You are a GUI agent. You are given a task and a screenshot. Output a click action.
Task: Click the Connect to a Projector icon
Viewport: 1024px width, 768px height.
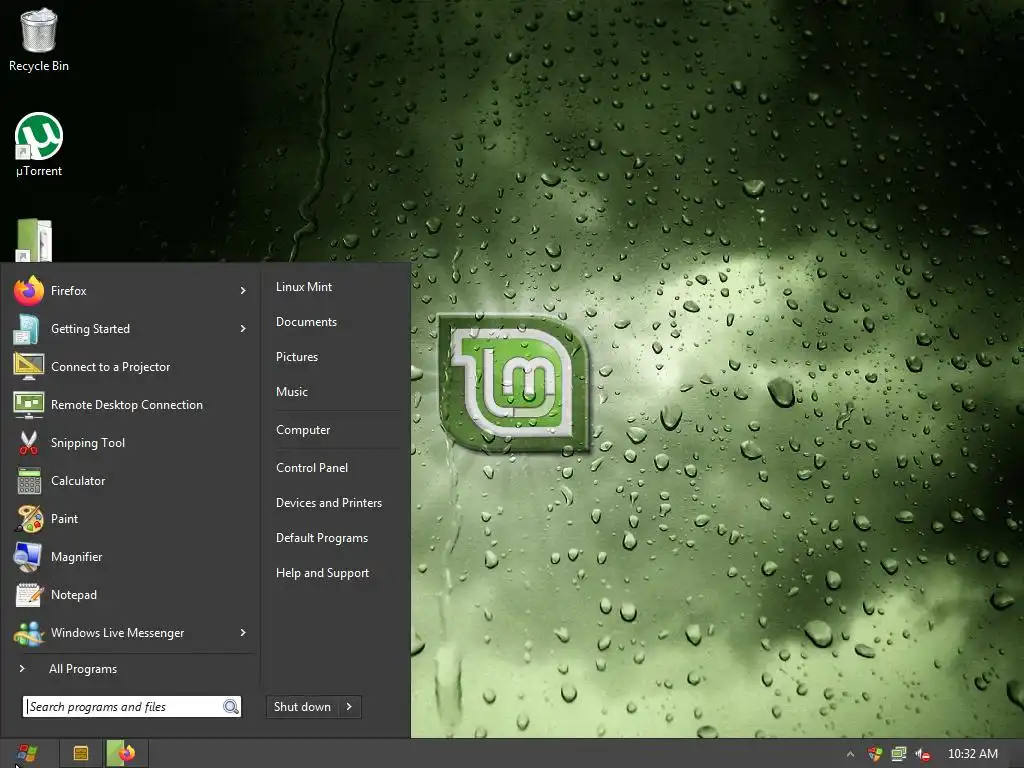coord(29,366)
